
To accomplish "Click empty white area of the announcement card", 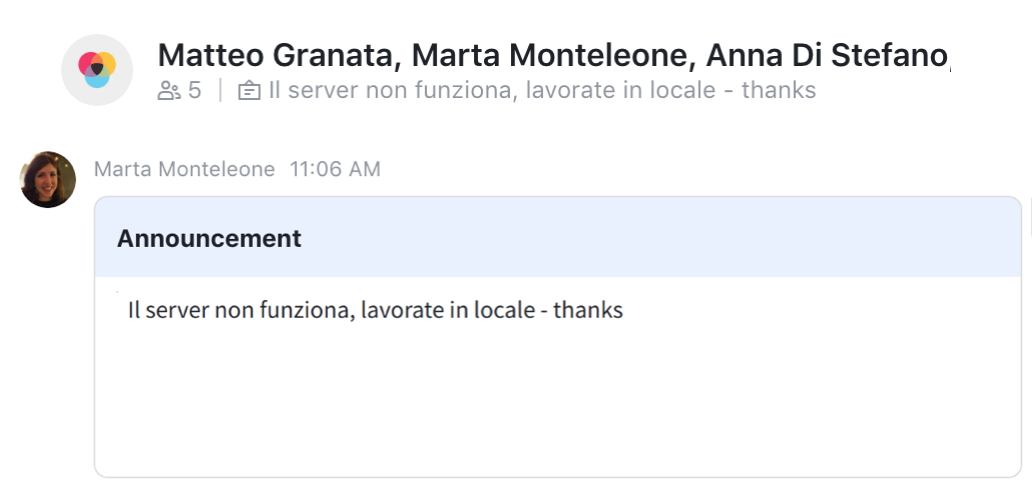I will pos(558,401).
